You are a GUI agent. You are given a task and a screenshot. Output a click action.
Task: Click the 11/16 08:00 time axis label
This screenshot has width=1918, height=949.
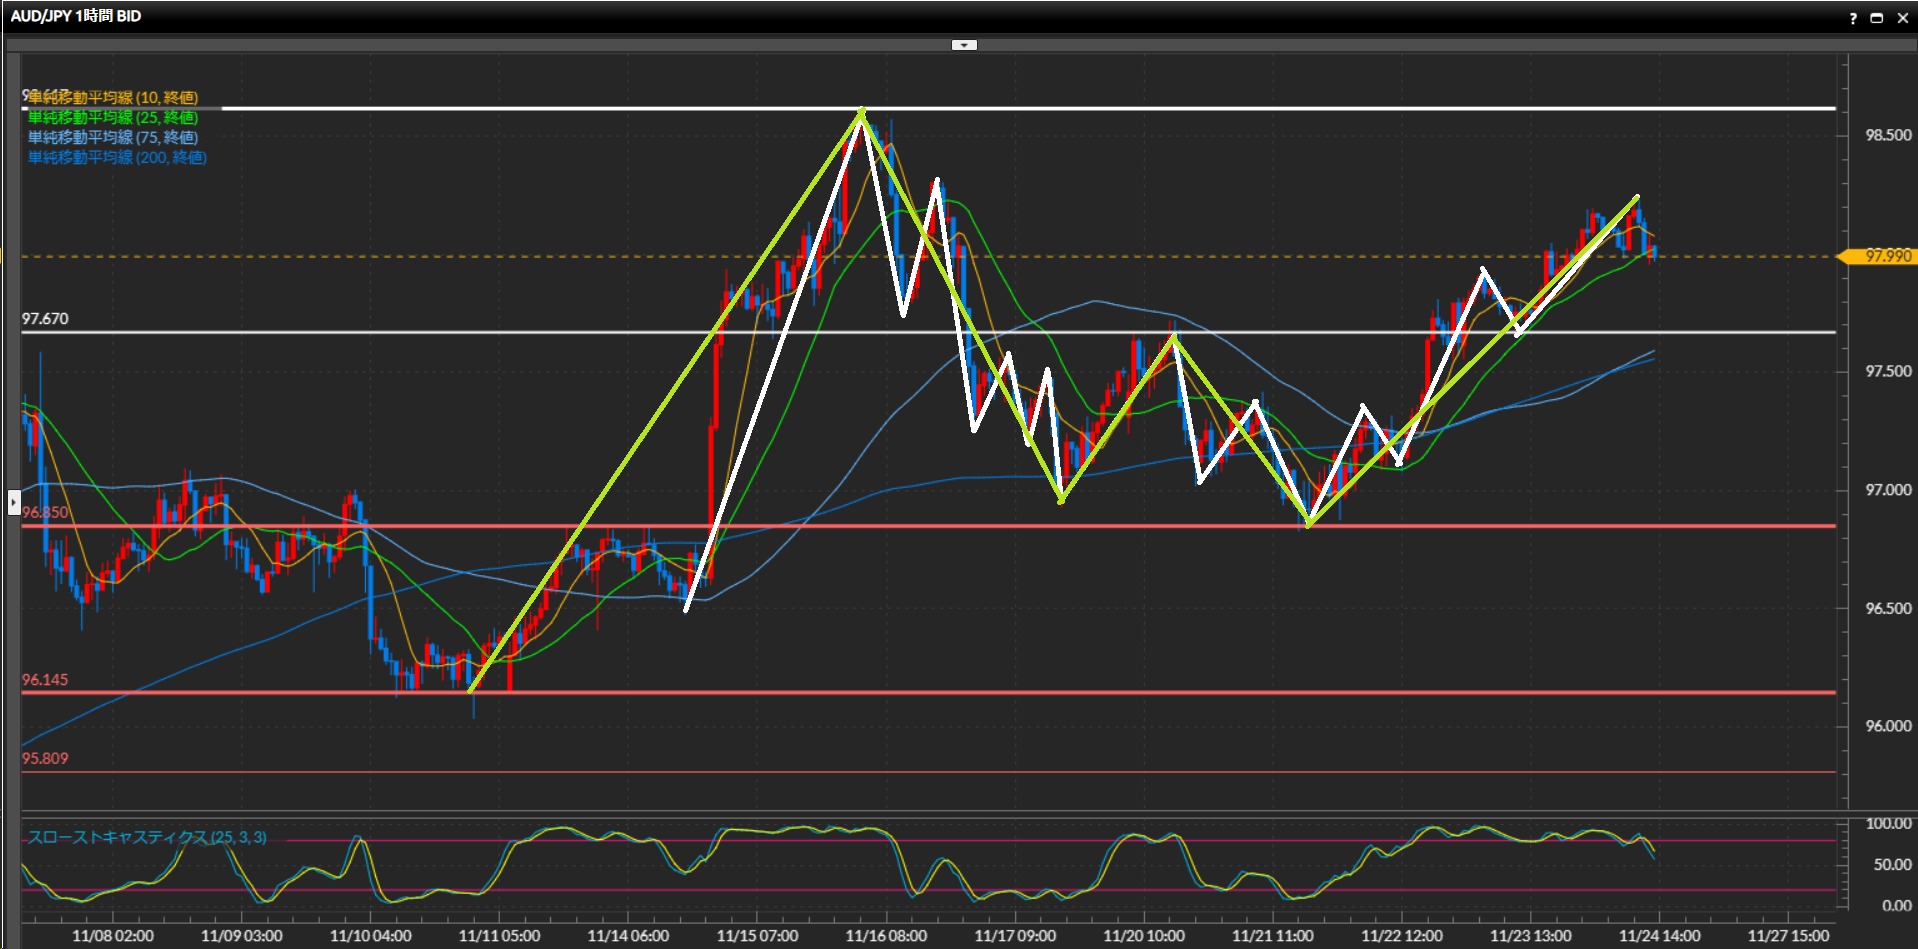[886, 936]
